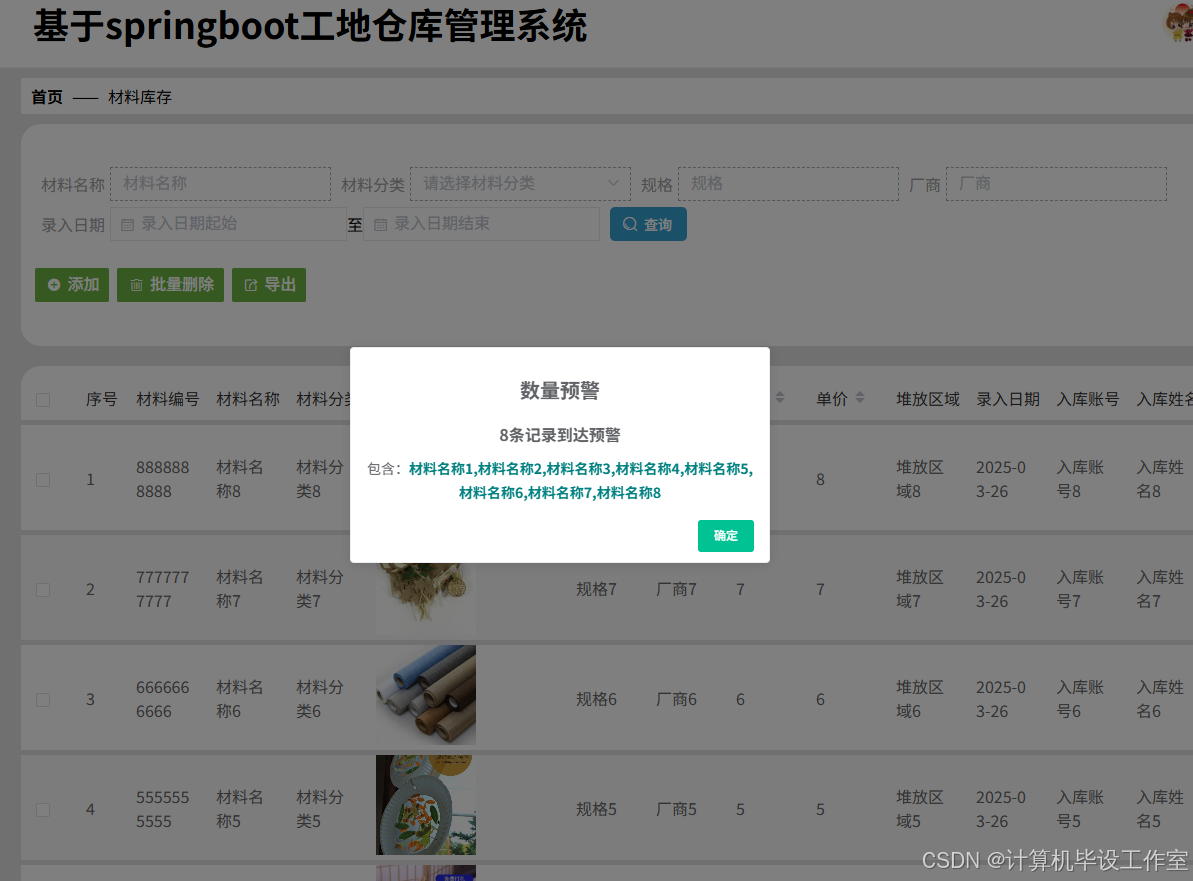Click the 入库姓名6 cell

(x=1160, y=699)
